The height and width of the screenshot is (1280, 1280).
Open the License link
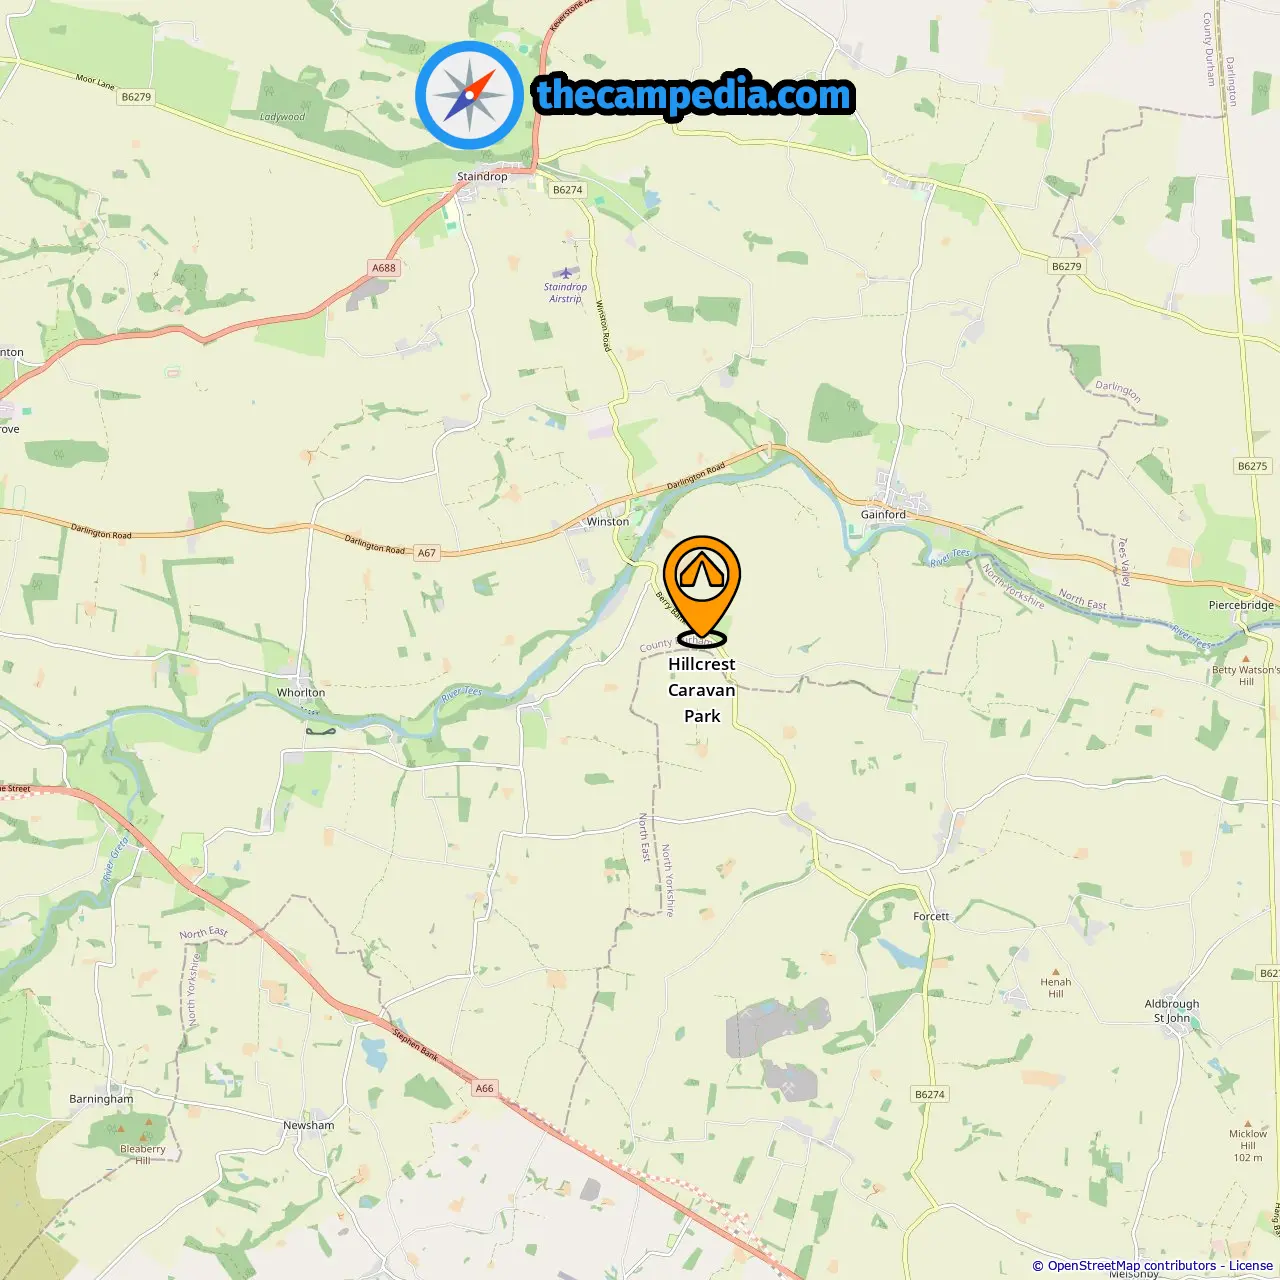tap(1251, 1265)
